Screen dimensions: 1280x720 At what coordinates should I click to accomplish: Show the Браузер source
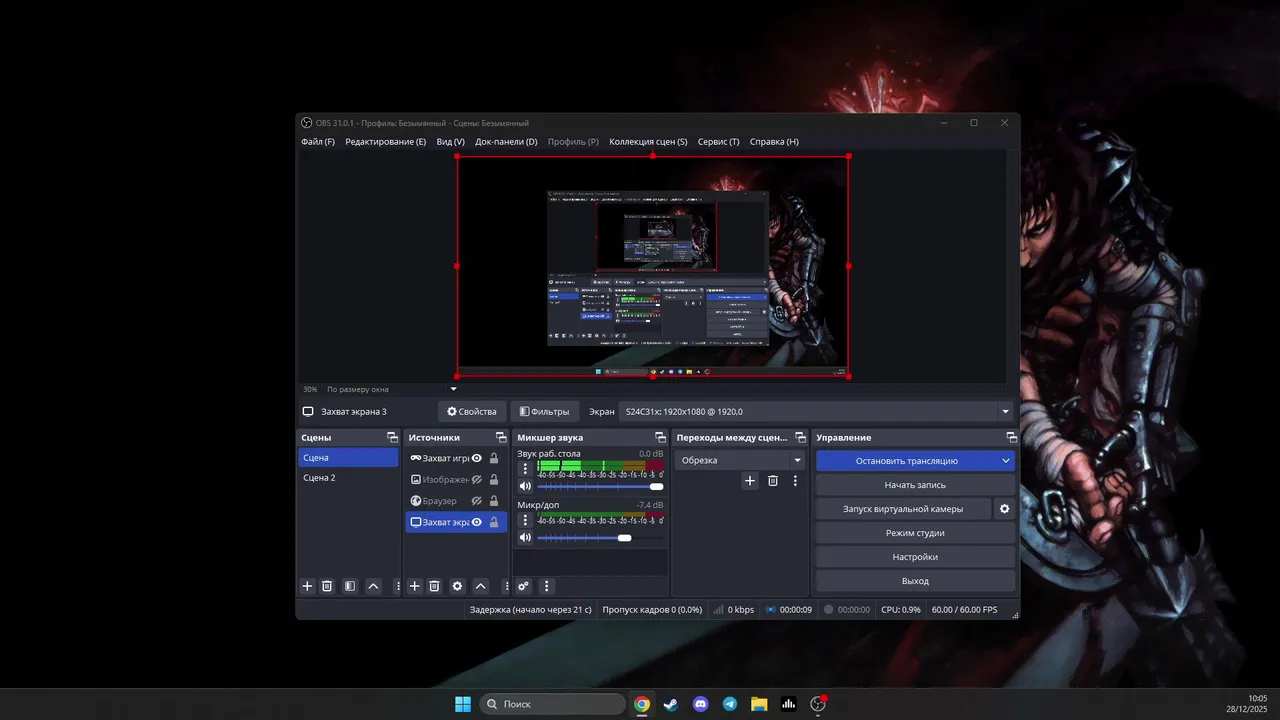(x=477, y=501)
